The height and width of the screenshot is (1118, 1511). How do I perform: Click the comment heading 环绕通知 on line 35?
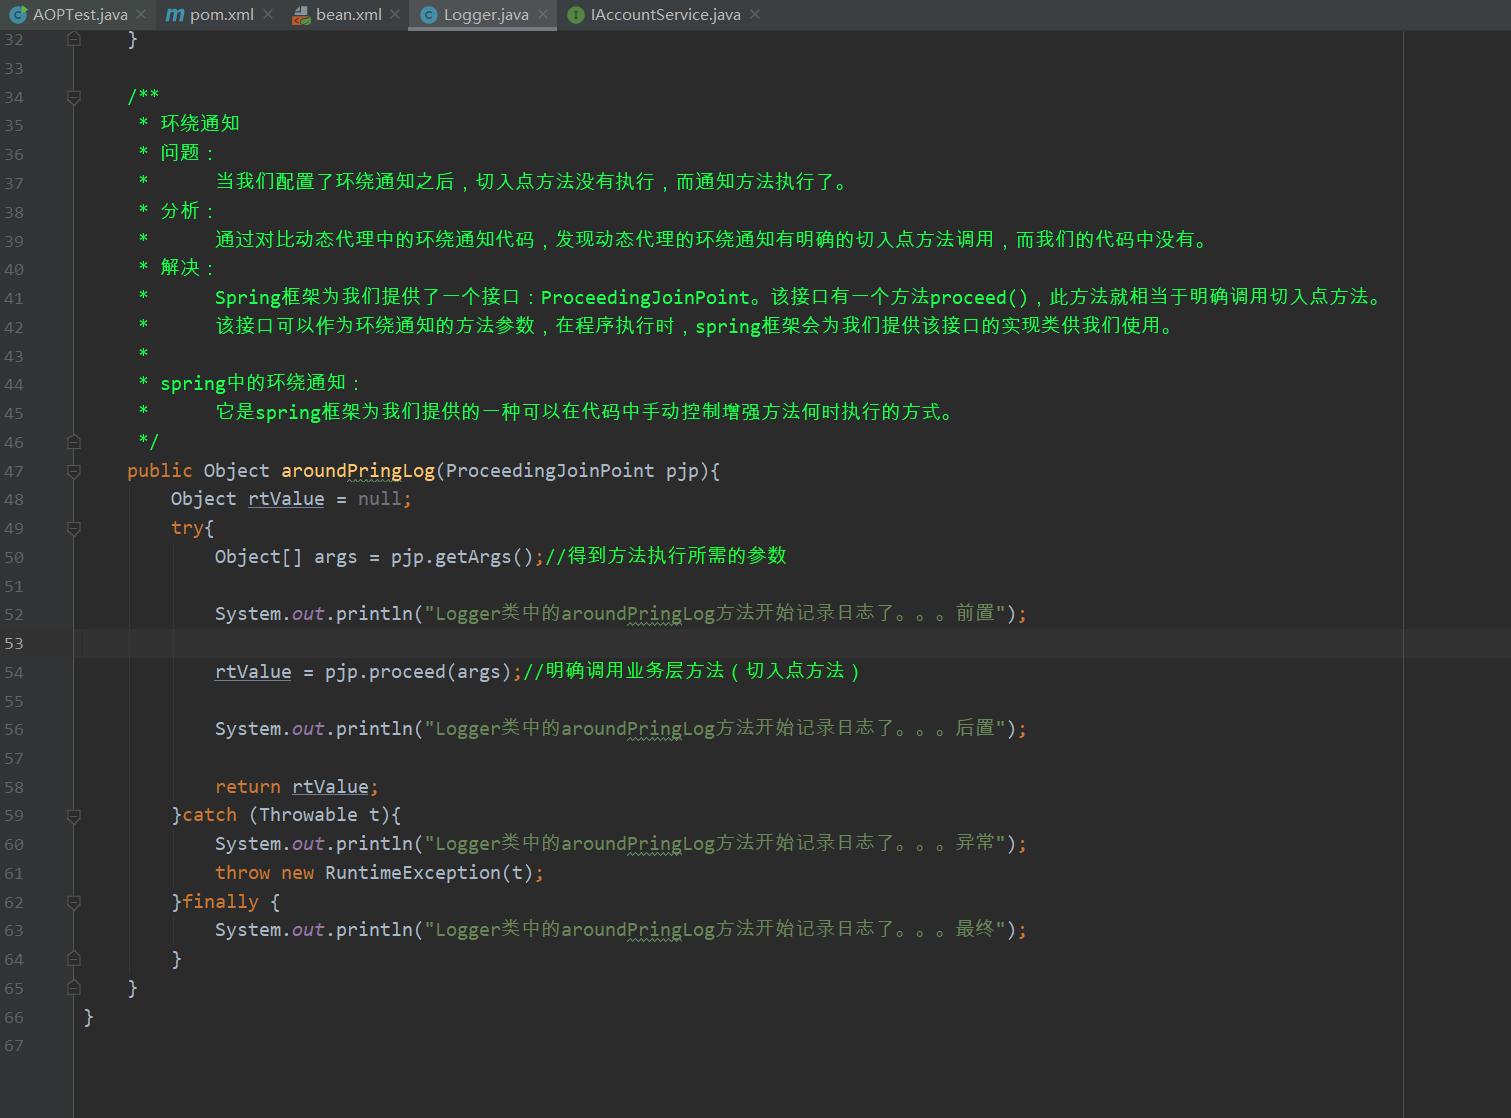[x=200, y=124]
